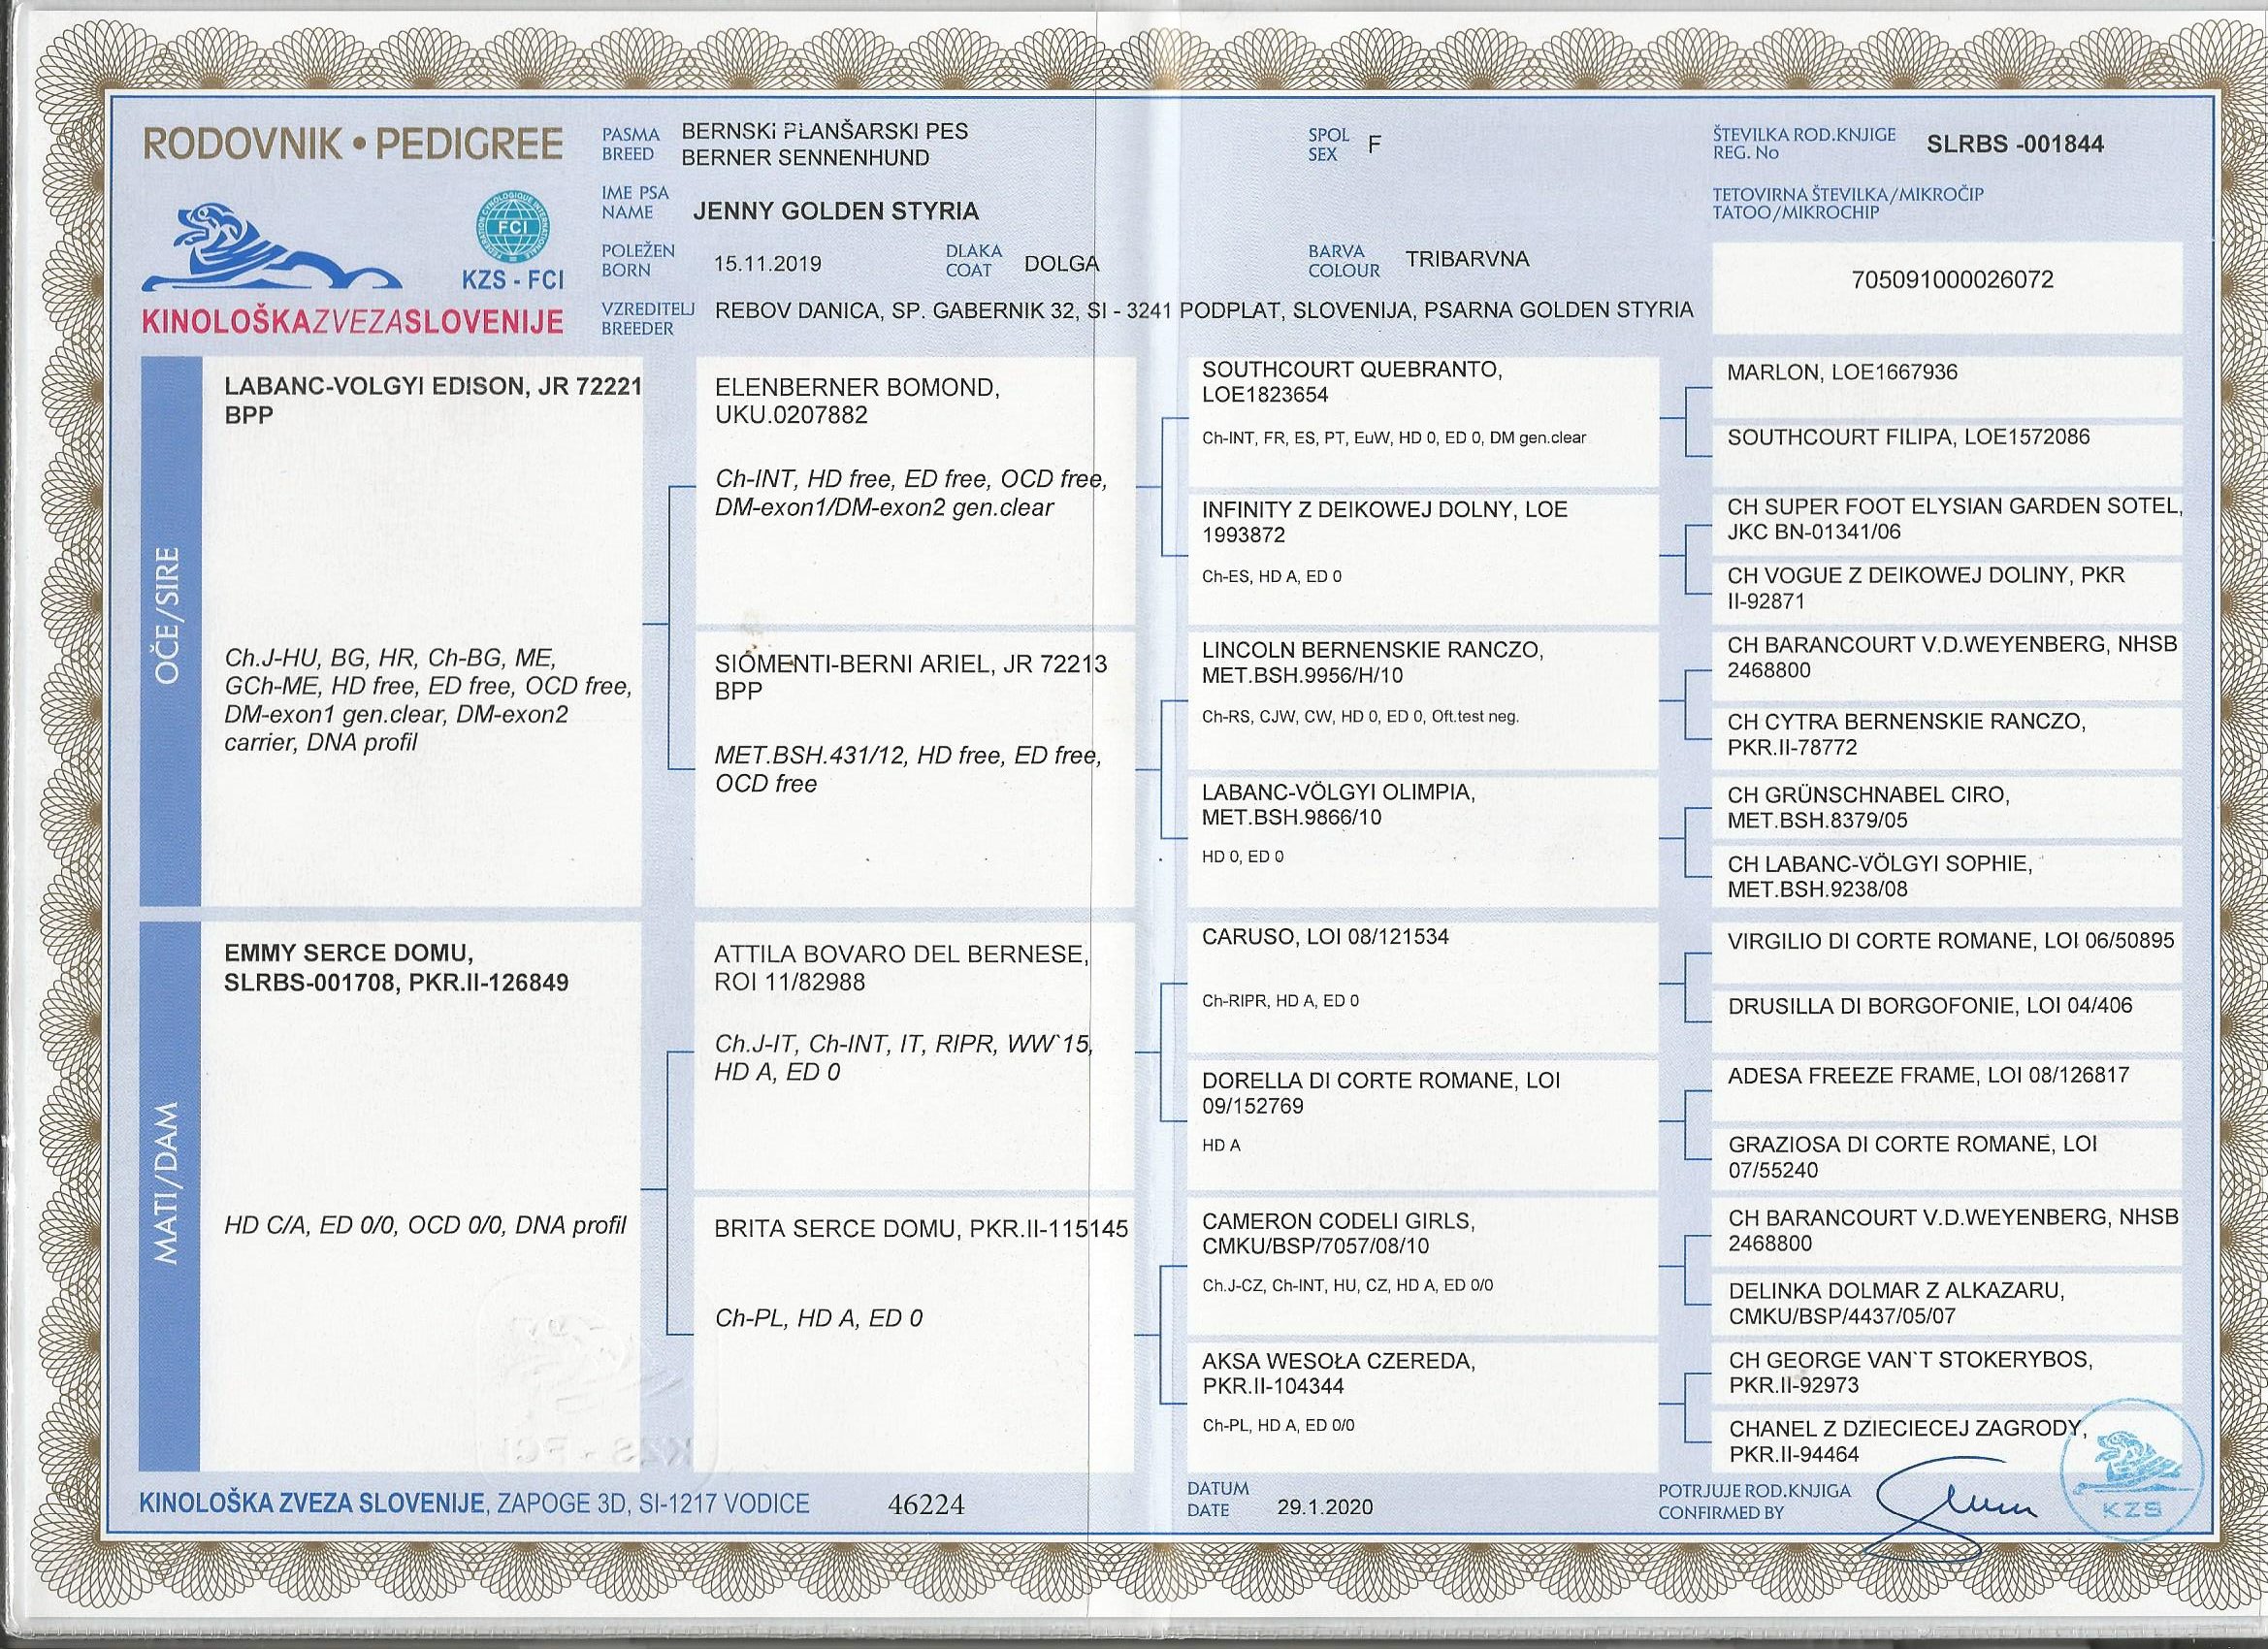Click SOUTHCOURT FILIPA cell

point(1947,453)
